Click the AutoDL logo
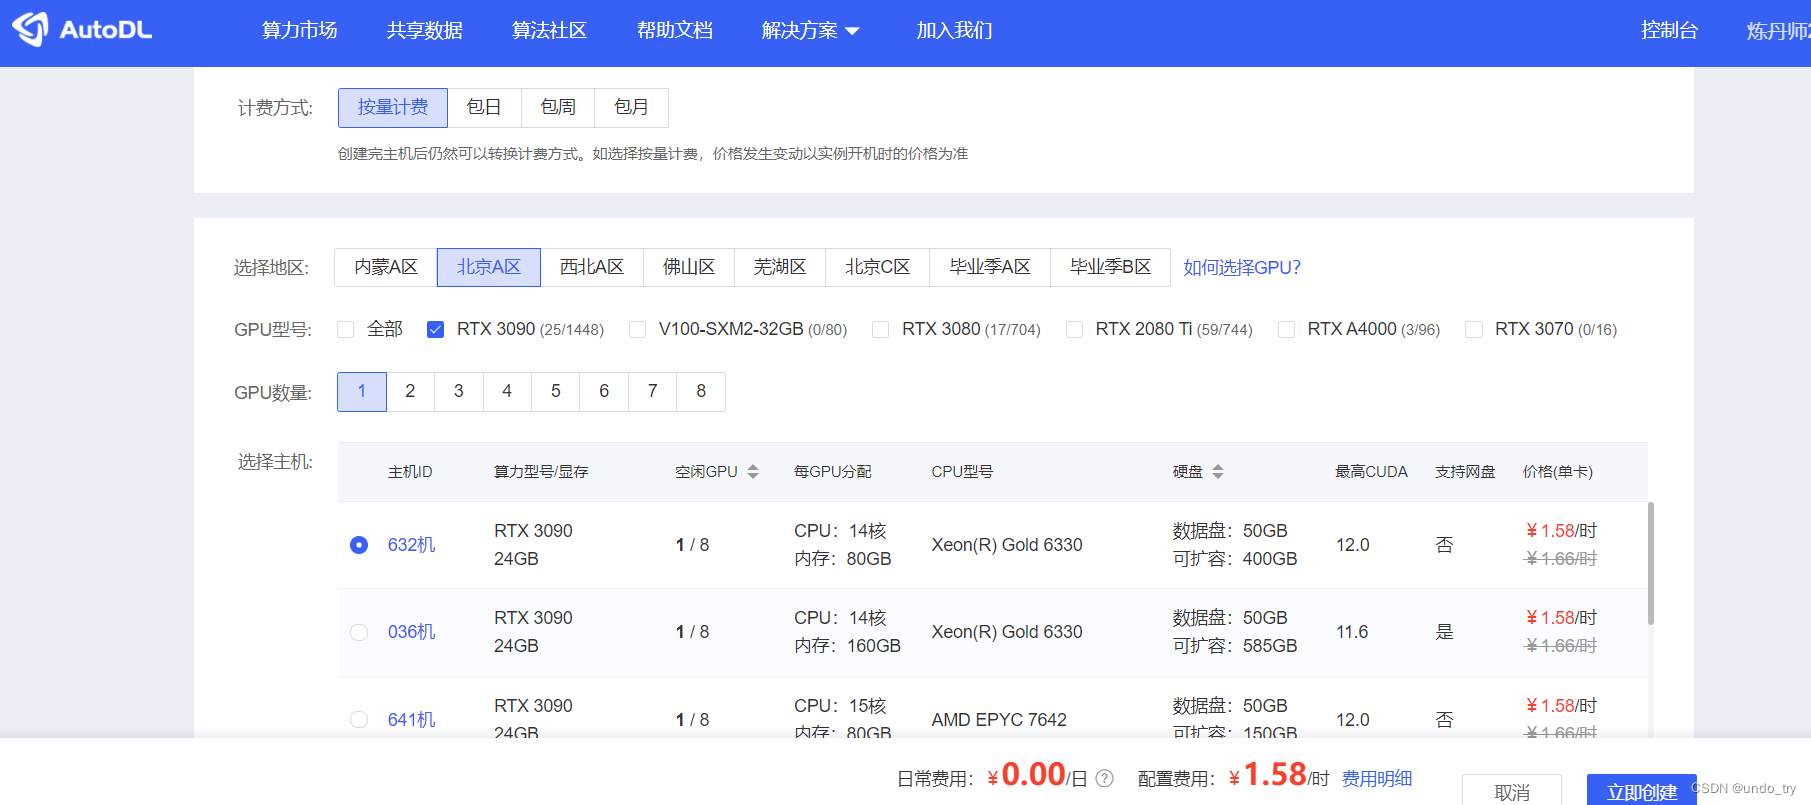This screenshot has height=805, width=1811. coord(82,30)
